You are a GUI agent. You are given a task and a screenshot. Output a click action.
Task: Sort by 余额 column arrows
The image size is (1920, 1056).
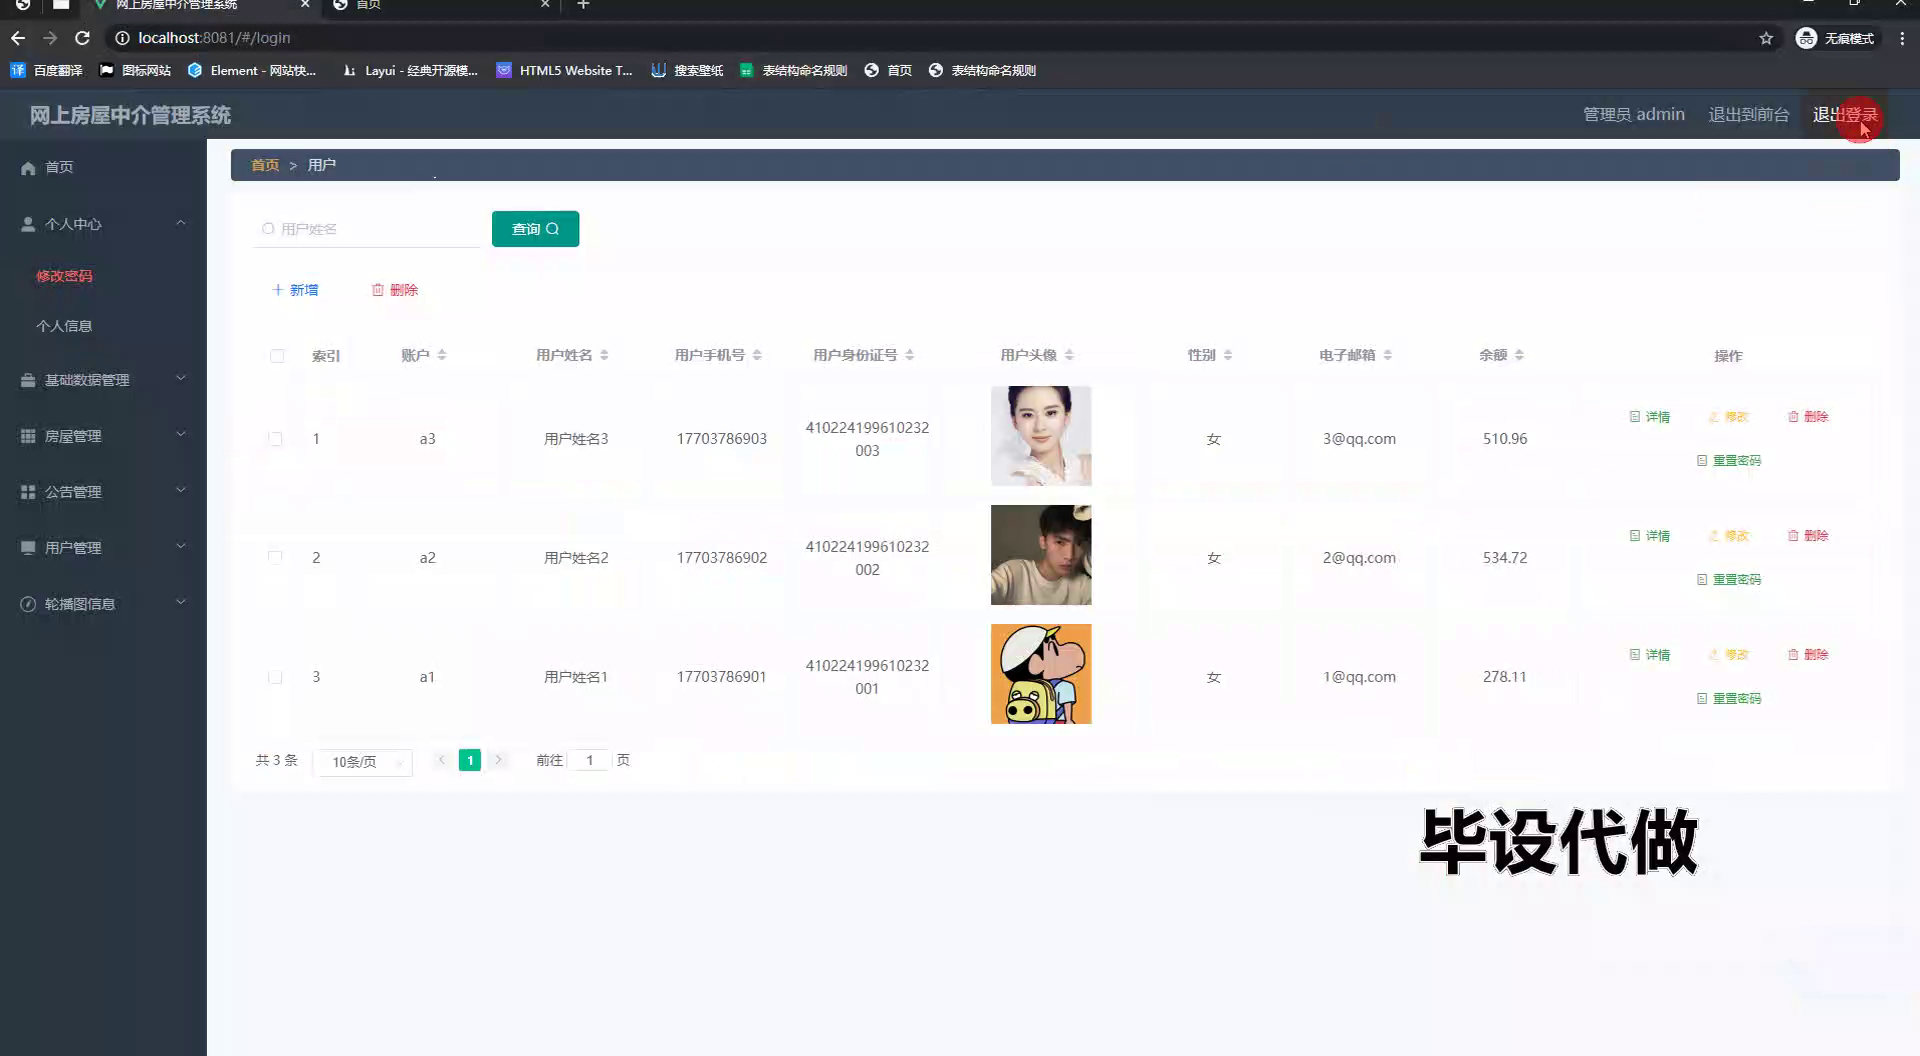[1519, 355]
